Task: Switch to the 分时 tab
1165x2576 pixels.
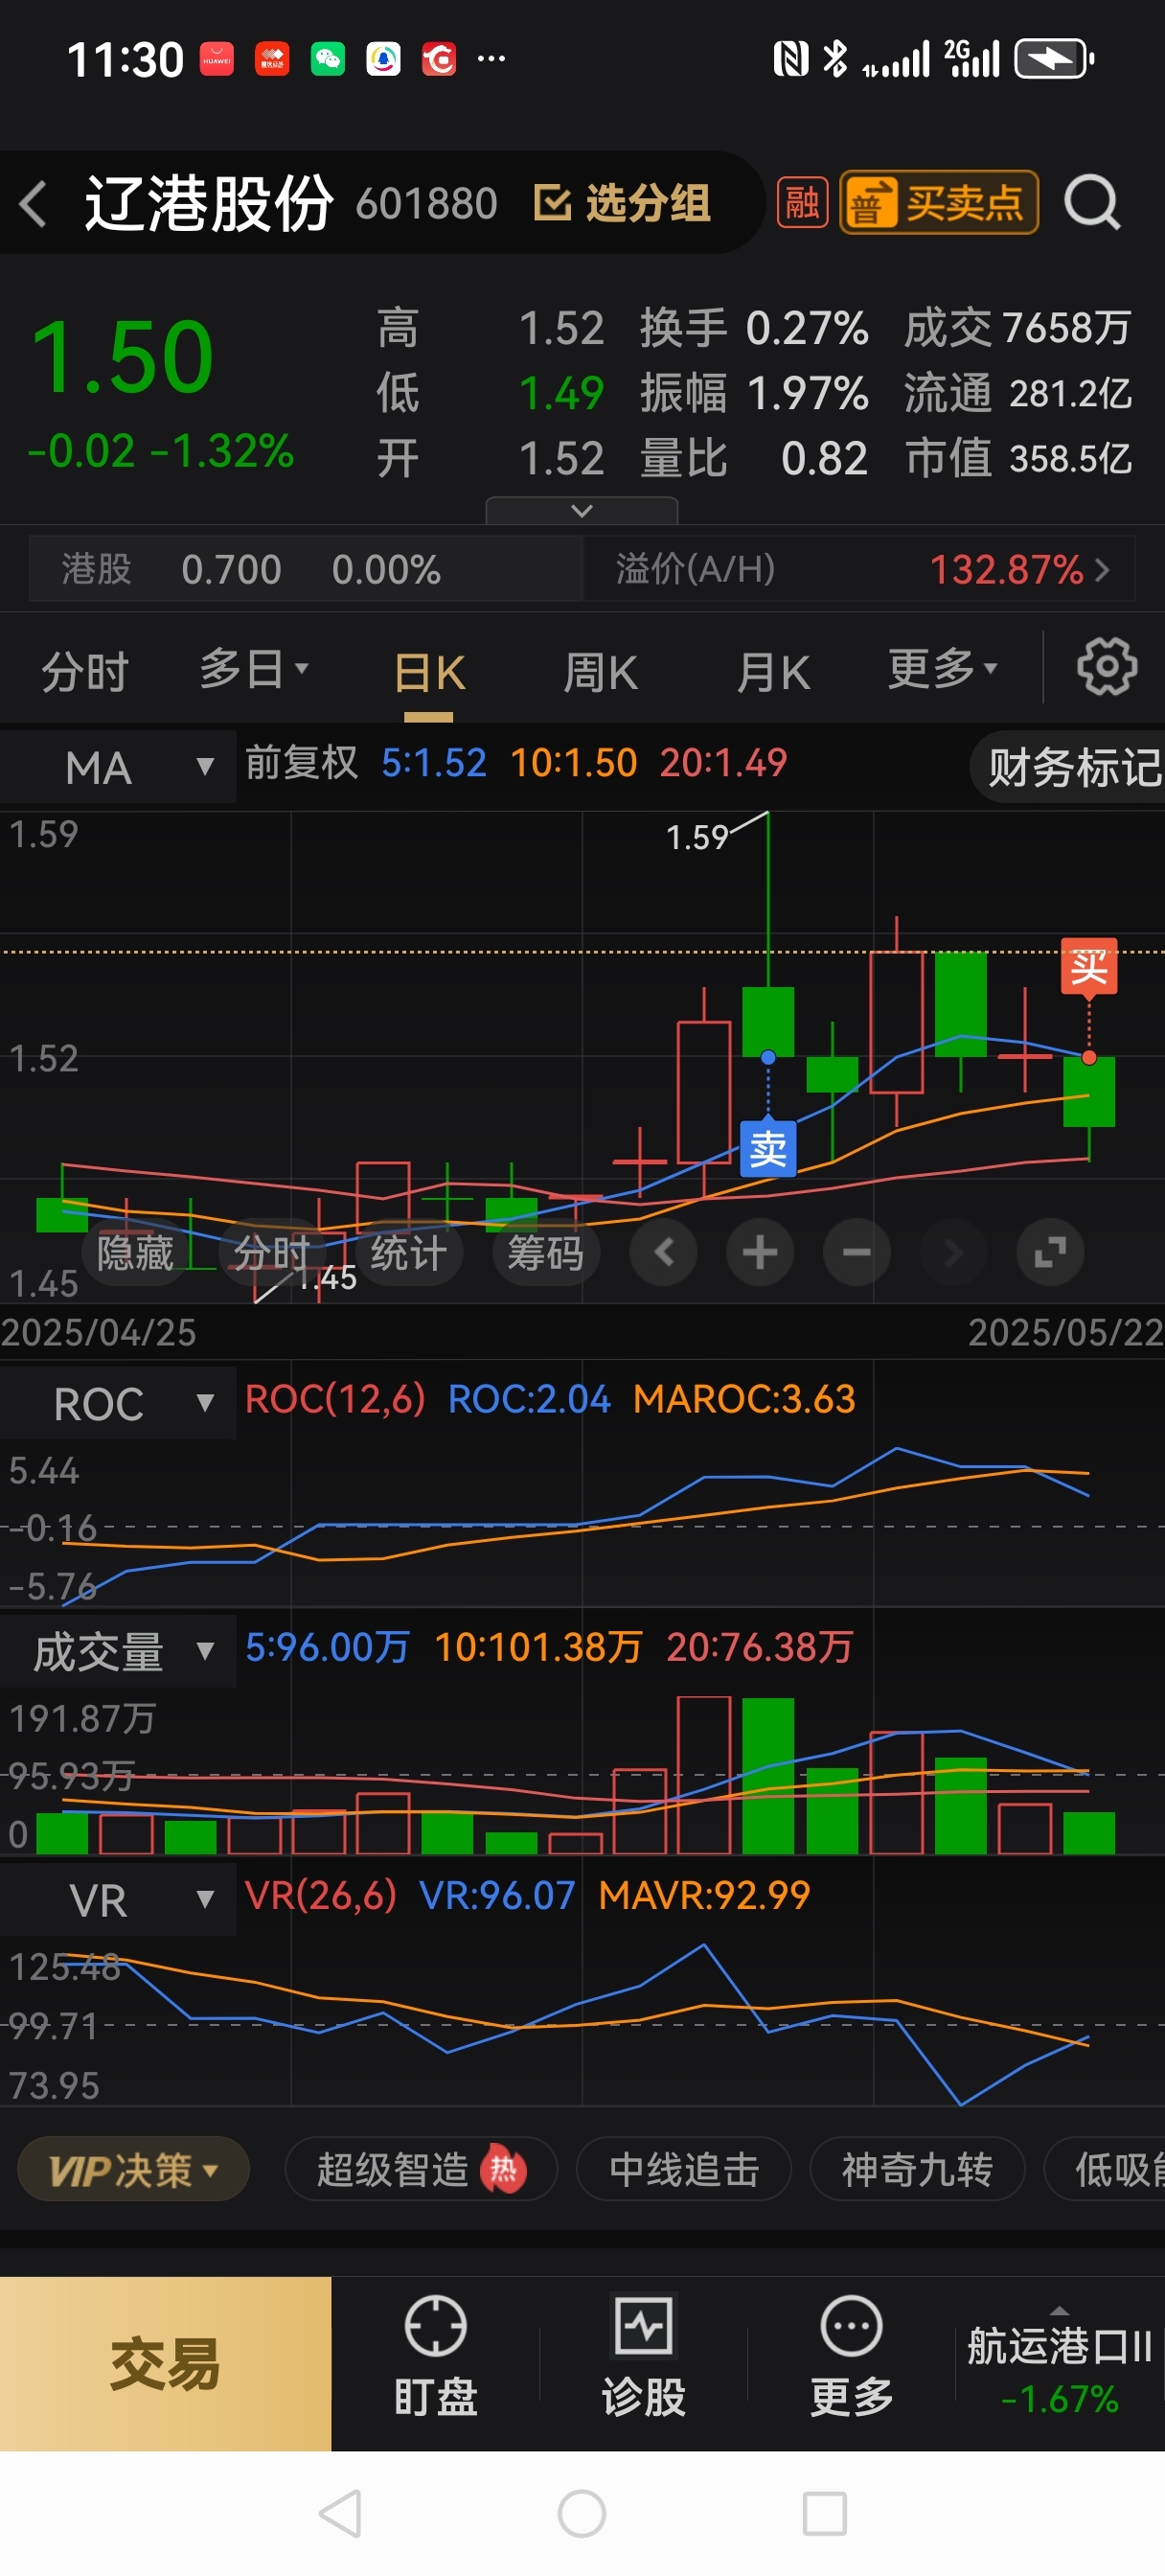Action: (85, 671)
